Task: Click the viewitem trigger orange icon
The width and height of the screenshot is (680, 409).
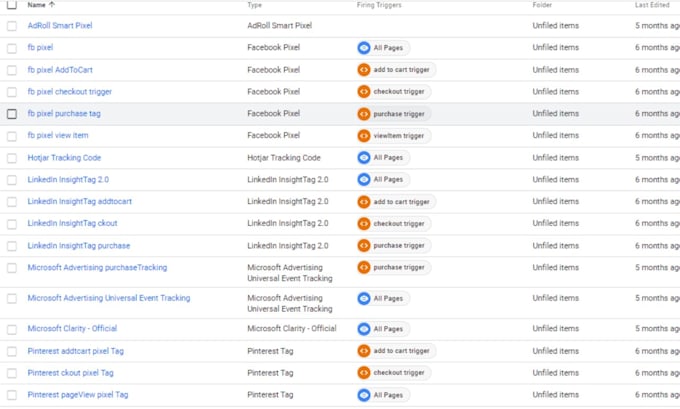Action: [364, 136]
